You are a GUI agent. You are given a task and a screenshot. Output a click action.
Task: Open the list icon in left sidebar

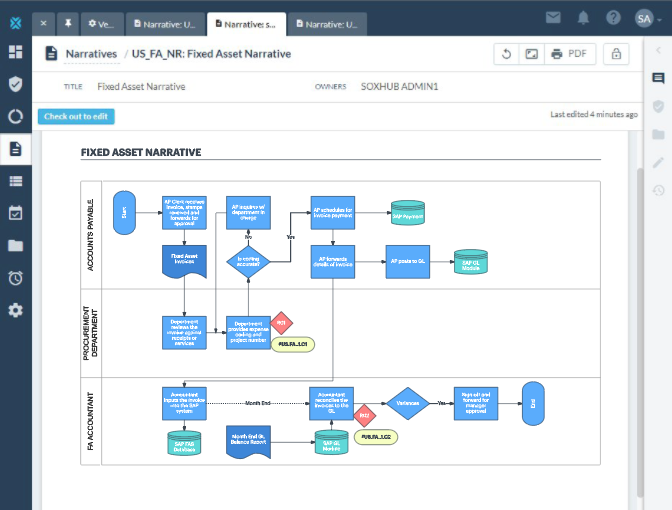click(x=16, y=181)
